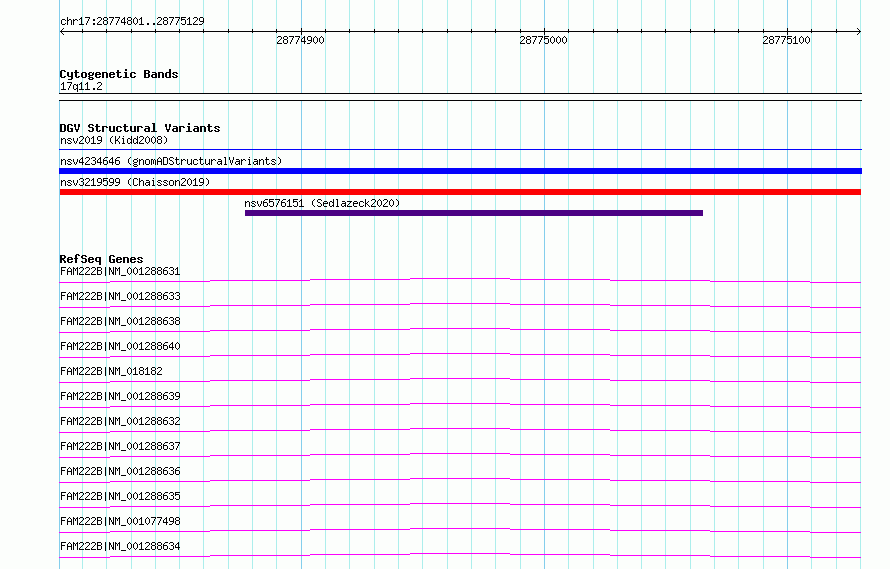Open variant nsv3219599 (Chaisson2019) label
This screenshot has width=890, height=569.
135,182
